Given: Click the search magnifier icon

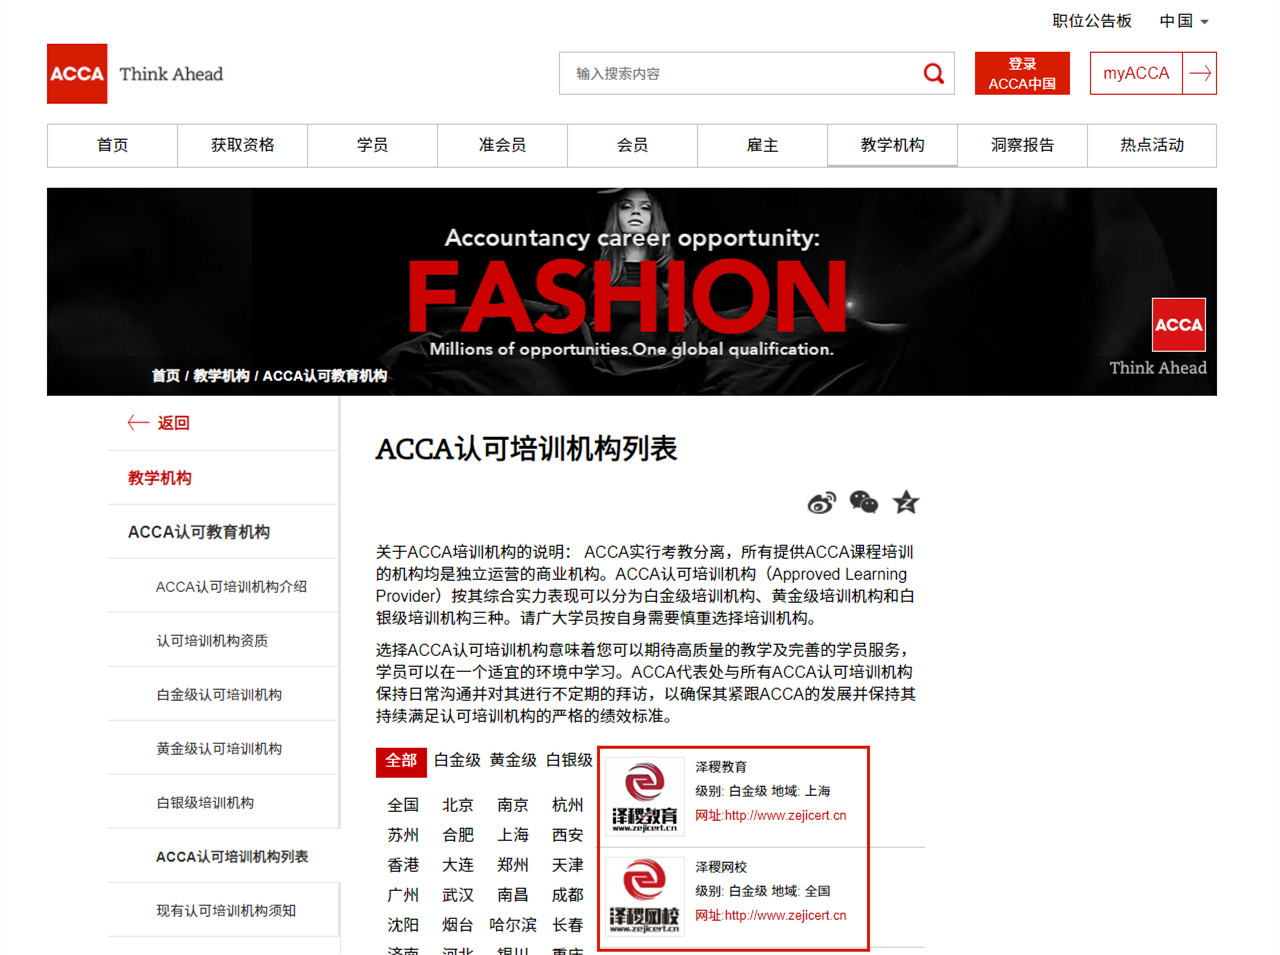Looking at the screenshot, I should point(934,73).
